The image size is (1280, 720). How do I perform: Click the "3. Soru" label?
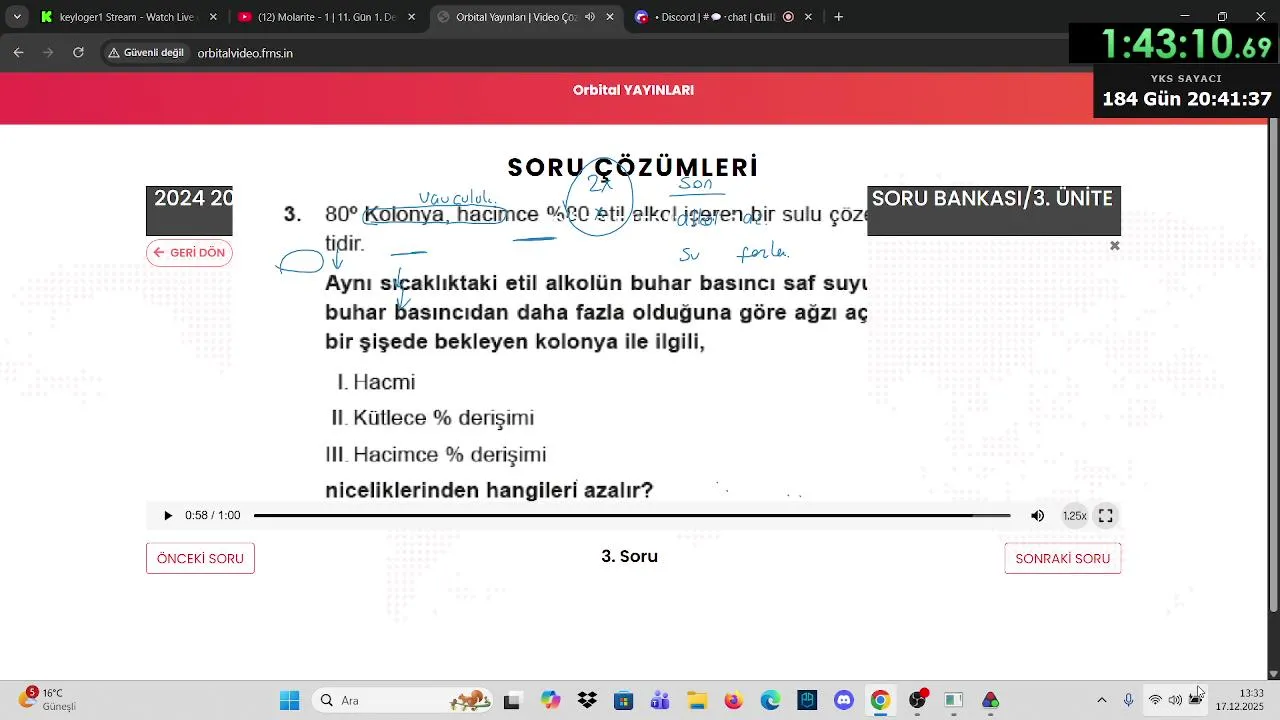[x=630, y=556]
